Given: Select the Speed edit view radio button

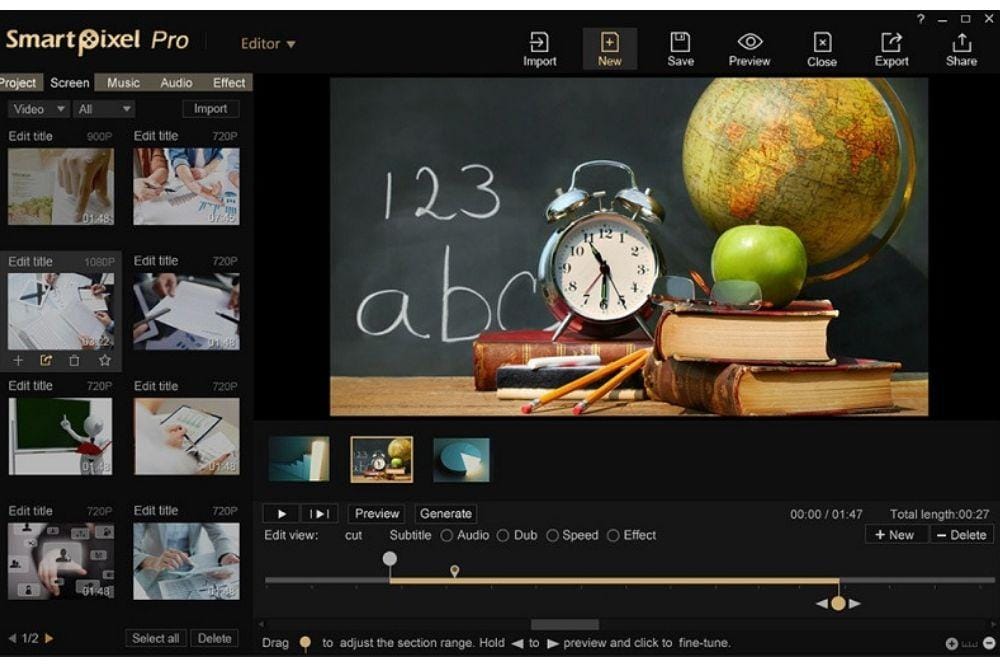Looking at the screenshot, I should tap(552, 536).
